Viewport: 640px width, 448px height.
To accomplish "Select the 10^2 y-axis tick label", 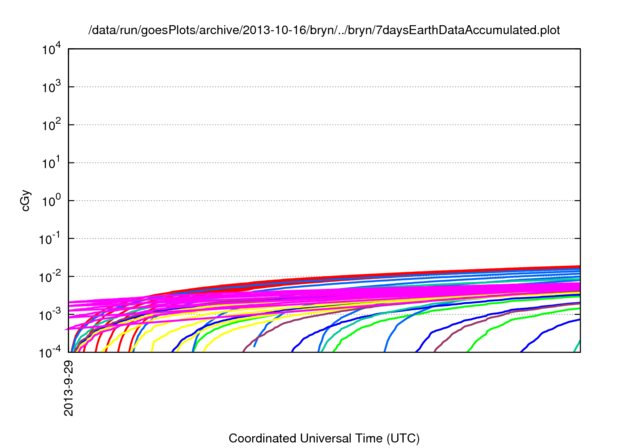I will 51,125.
